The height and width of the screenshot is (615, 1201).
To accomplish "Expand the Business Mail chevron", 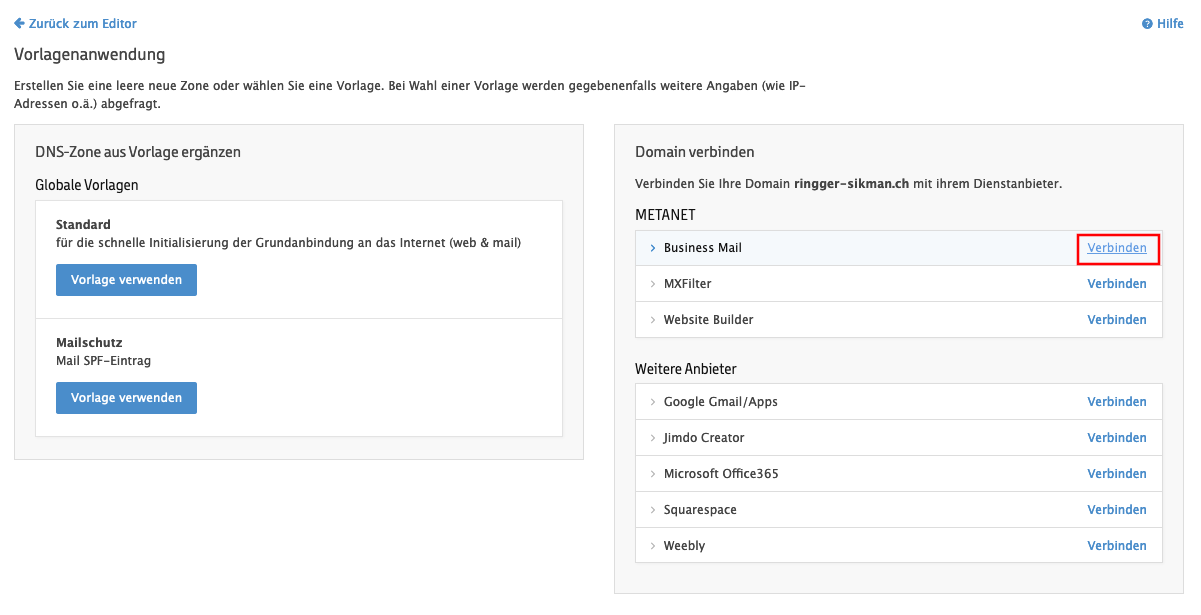I will click(x=653, y=248).
